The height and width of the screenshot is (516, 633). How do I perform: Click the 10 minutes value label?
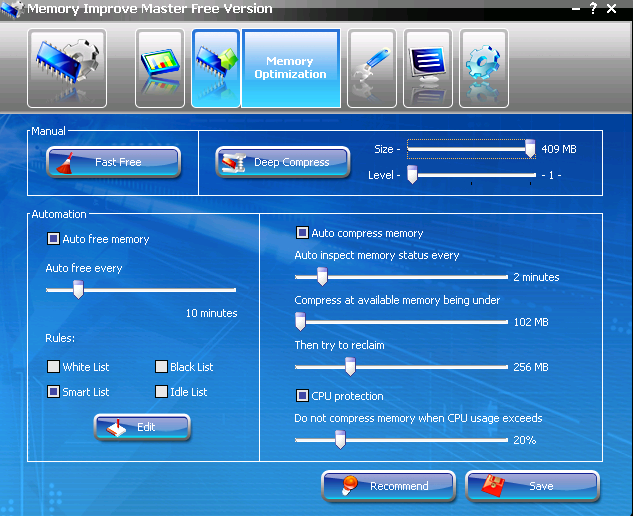click(x=212, y=313)
